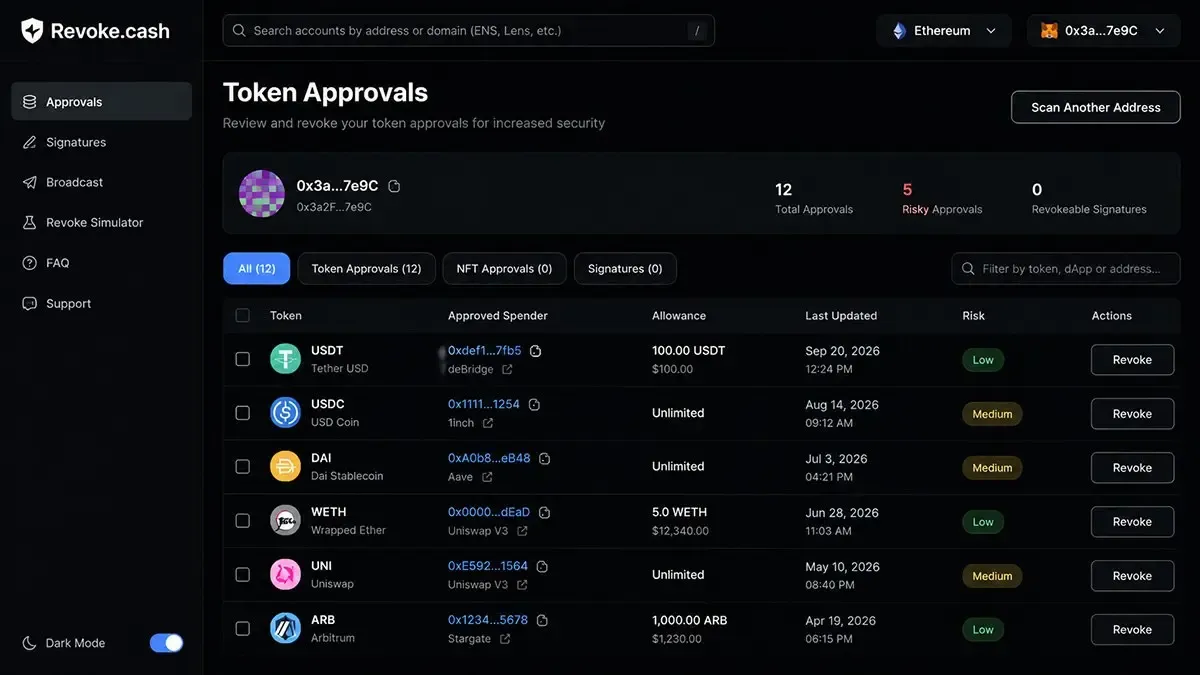The width and height of the screenshot is (1200, 675).
Task: Open Aave external link icon
Action: click(487, 477)
